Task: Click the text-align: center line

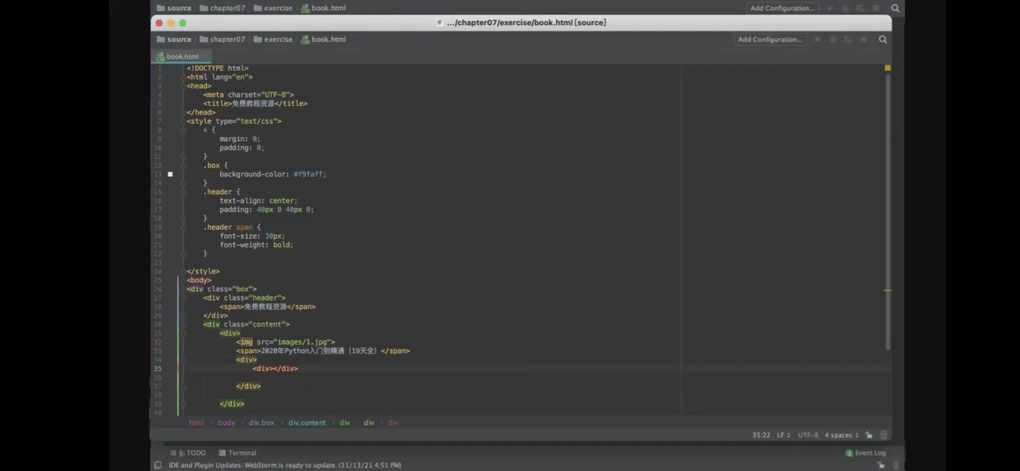Action: coord(258,201)
